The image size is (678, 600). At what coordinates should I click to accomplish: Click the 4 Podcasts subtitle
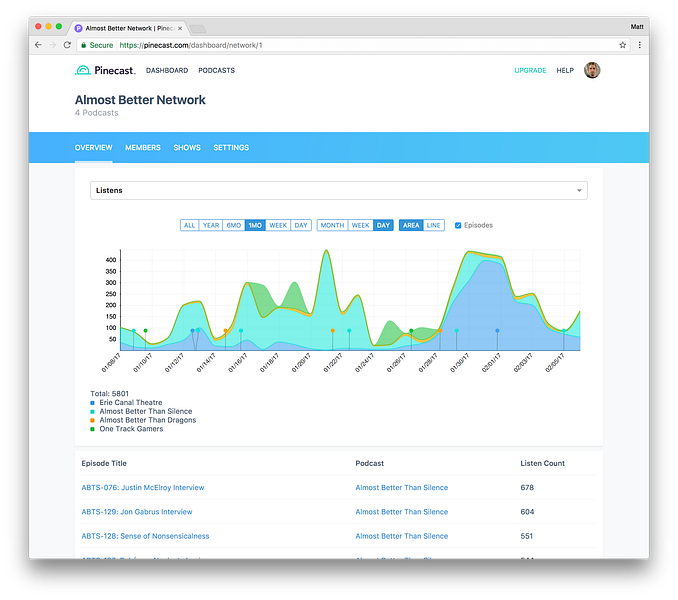coord(96,113)
